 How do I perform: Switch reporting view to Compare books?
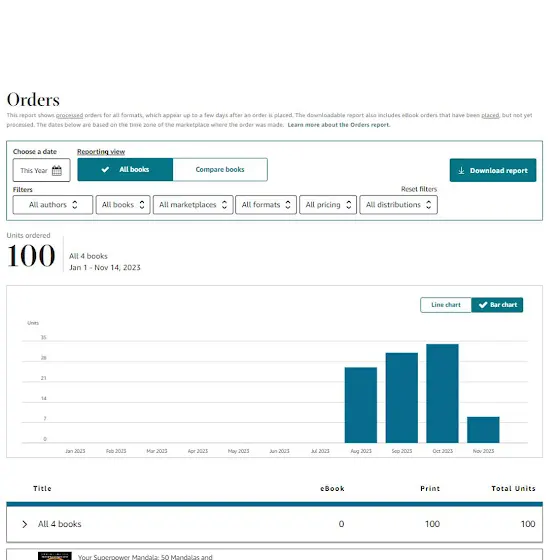(220, 170)
